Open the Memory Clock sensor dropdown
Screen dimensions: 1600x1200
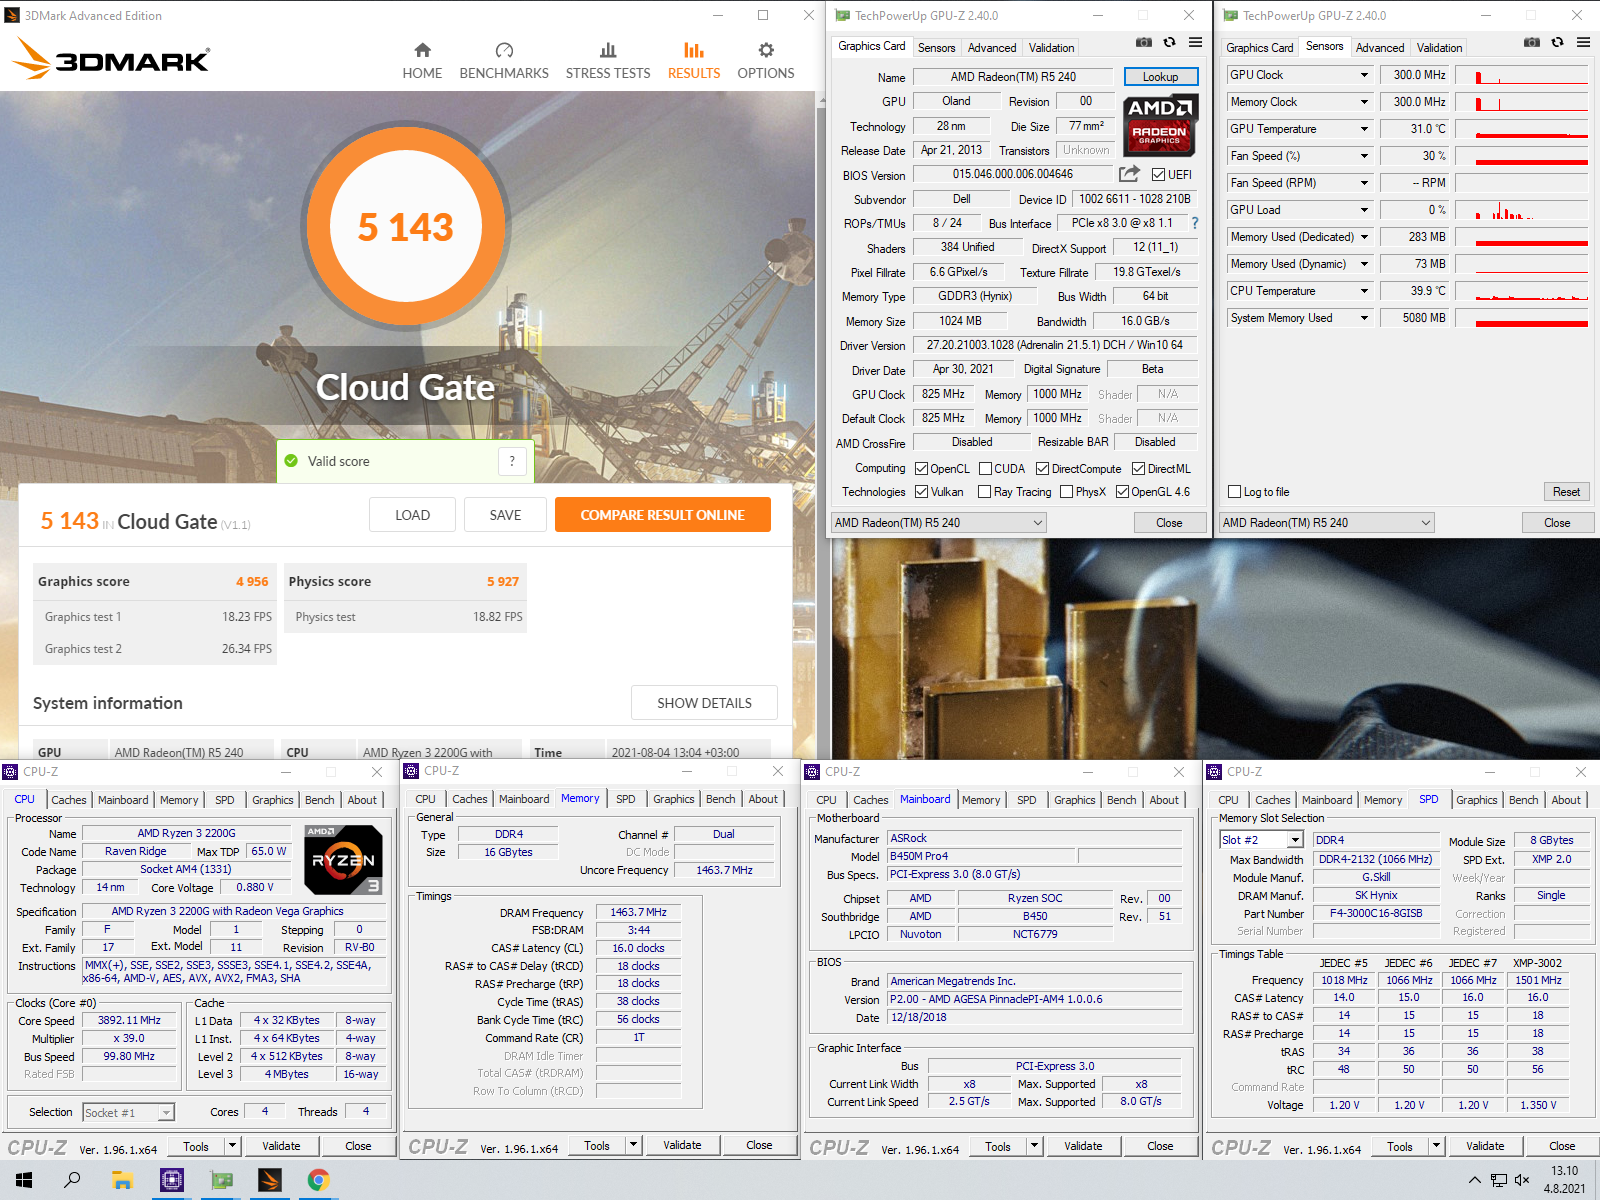(1364, 102)
